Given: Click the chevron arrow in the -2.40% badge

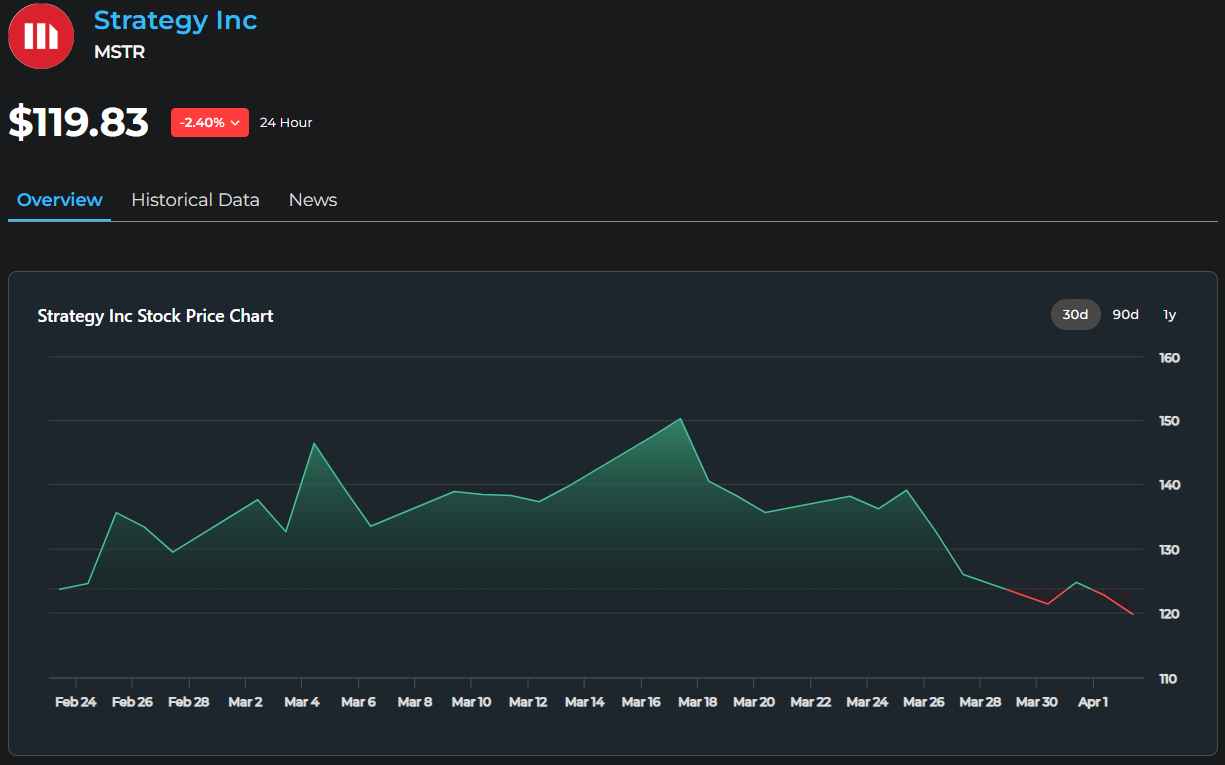Looking at the screenshot, I should pos(235,123).
